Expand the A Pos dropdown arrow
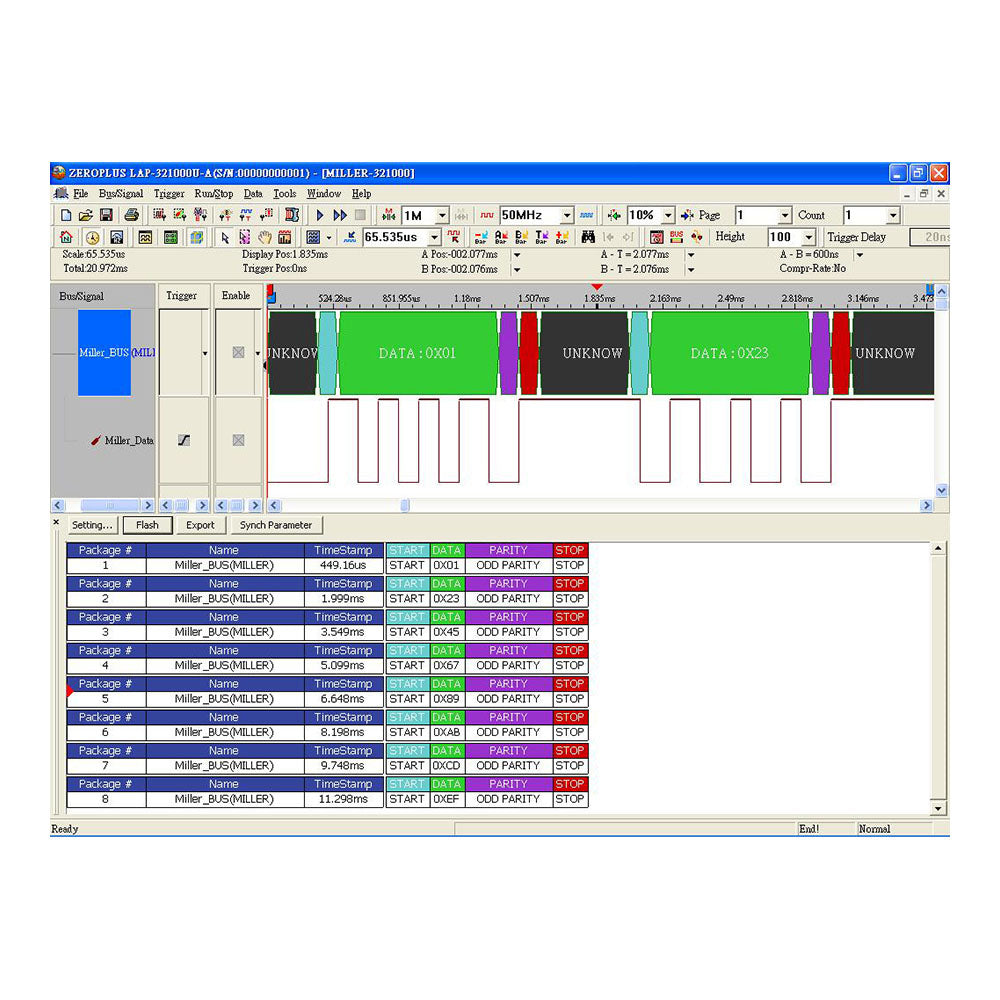The width and height of the screenshot is (1000, 1000). click(x=517, y=255)
